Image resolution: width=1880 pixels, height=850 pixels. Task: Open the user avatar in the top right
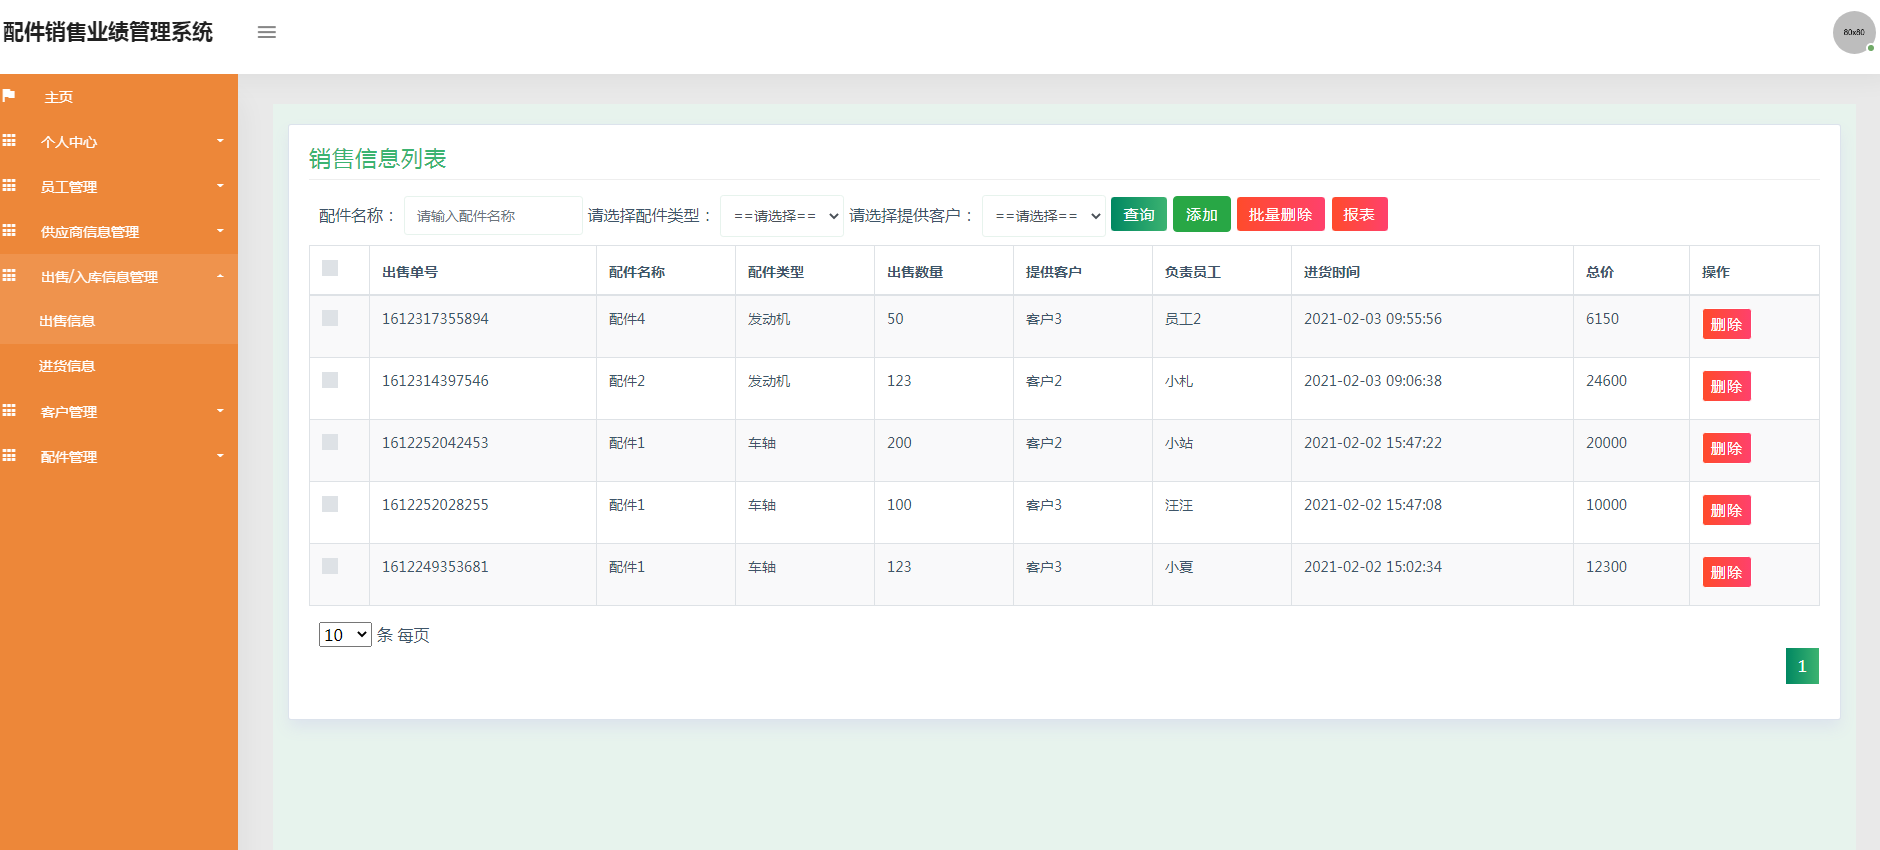tap(1853, 32)
